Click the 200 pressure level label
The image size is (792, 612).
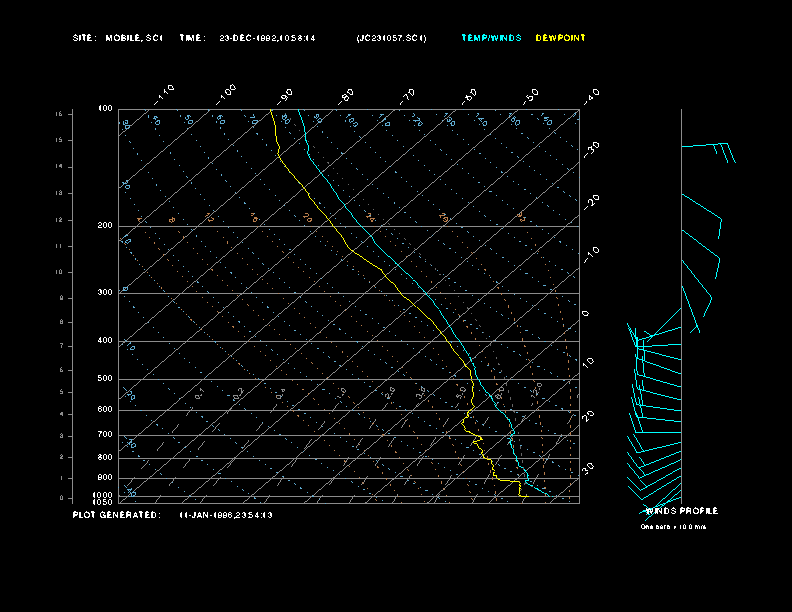105,226
